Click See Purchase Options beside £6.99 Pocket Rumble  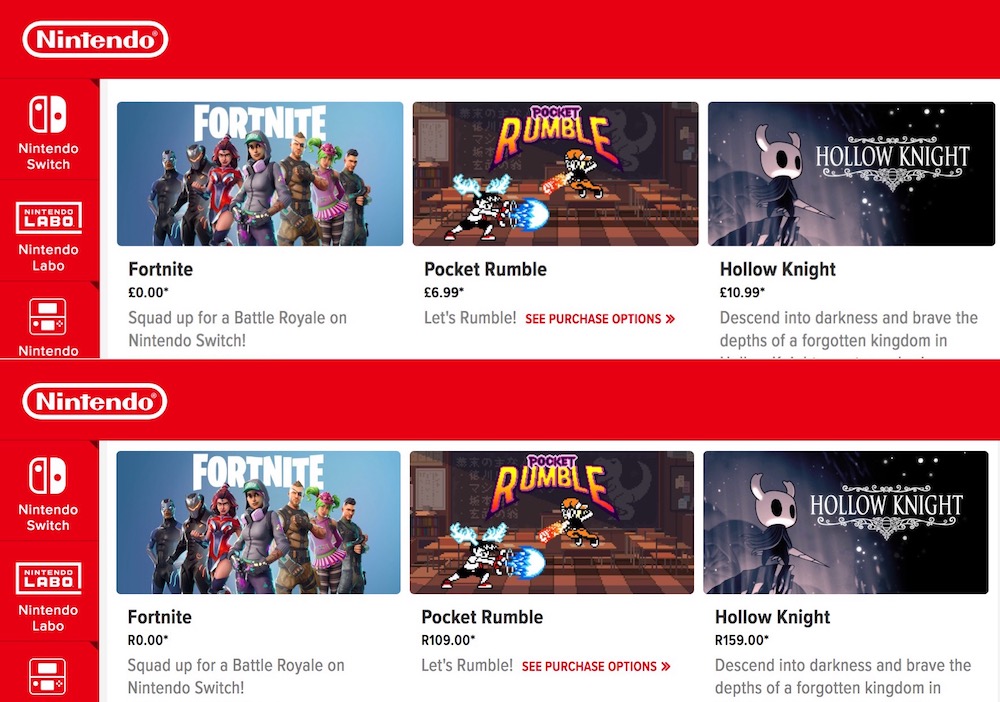tap(599, 319)
